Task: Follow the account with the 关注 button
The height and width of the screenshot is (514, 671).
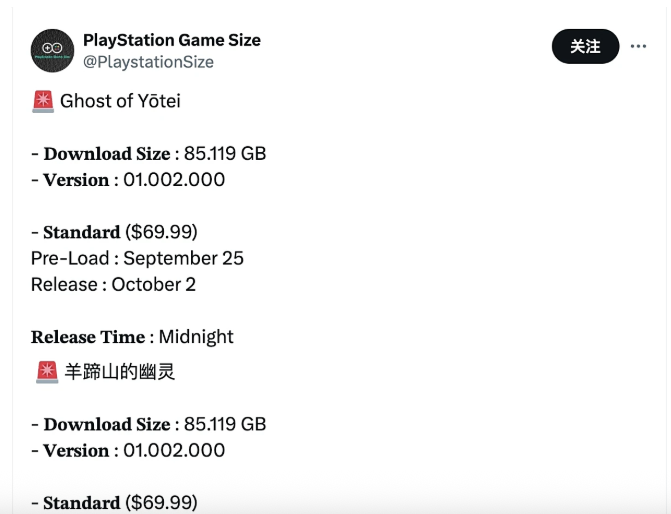Action: pyautogui.click(x=585, y=46)
